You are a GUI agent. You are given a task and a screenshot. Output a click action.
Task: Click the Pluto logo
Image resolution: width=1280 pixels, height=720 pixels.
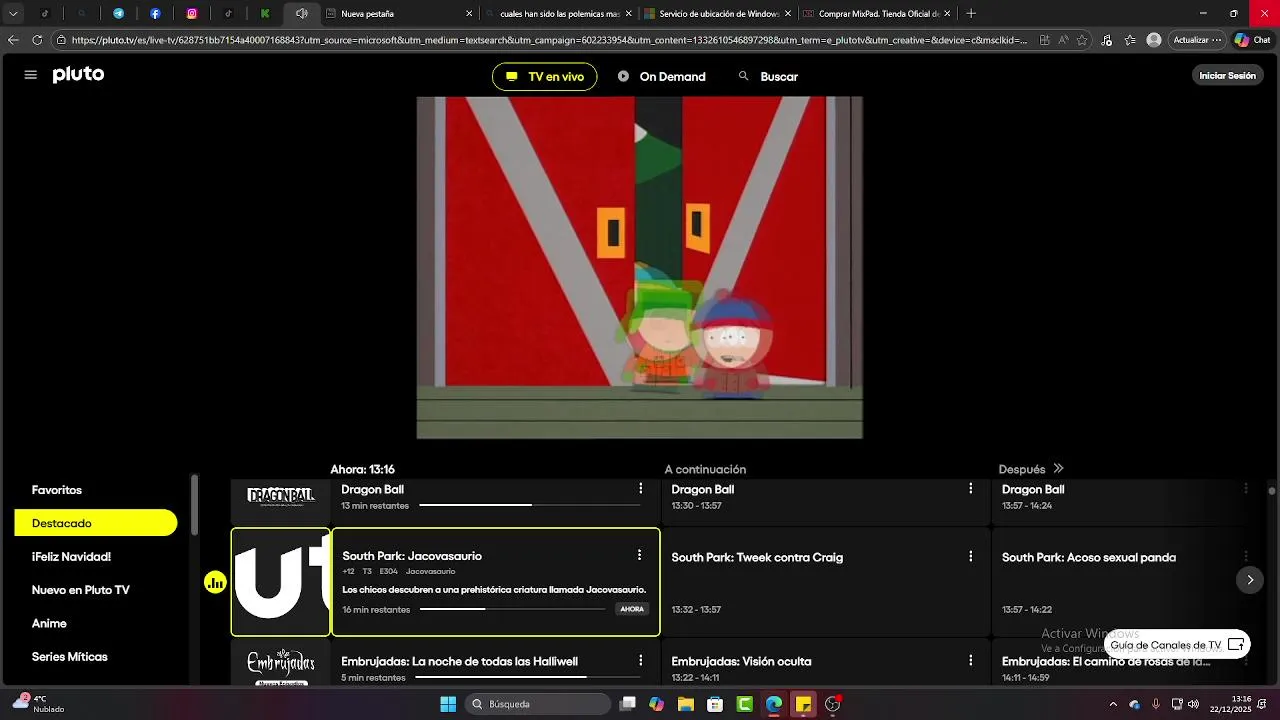pyautogui.click(x=78, y=75)
